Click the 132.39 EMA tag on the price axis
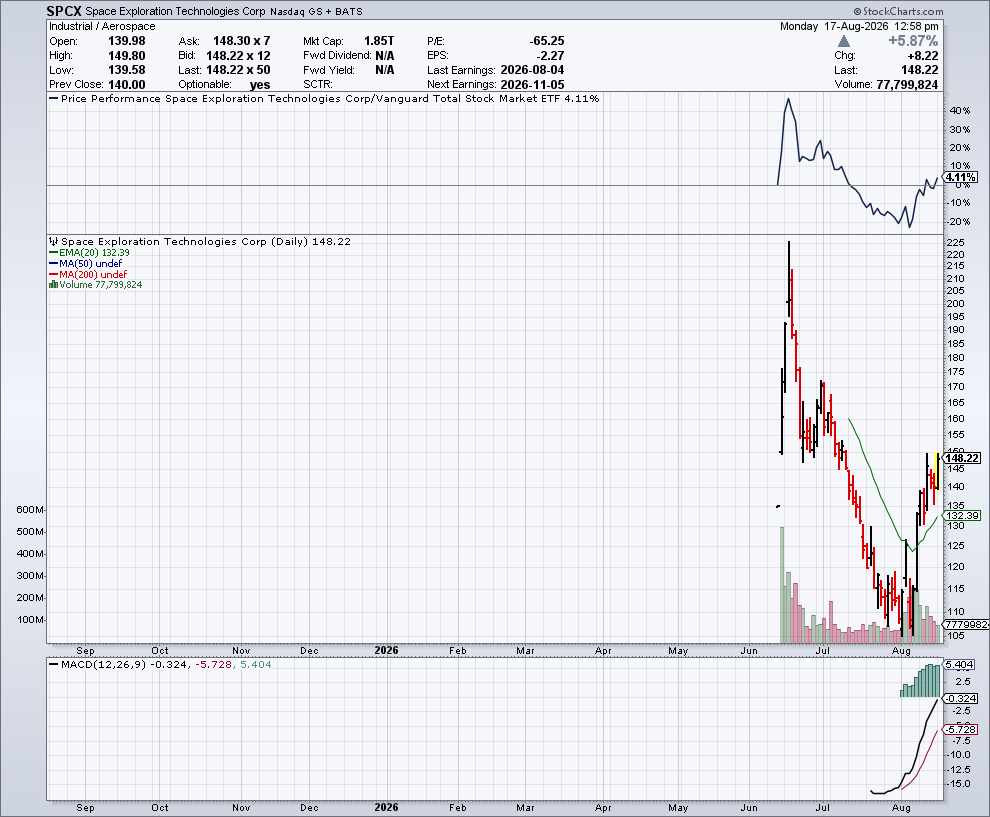The width and height of the screenshot is (990, 817). (962, 515)
